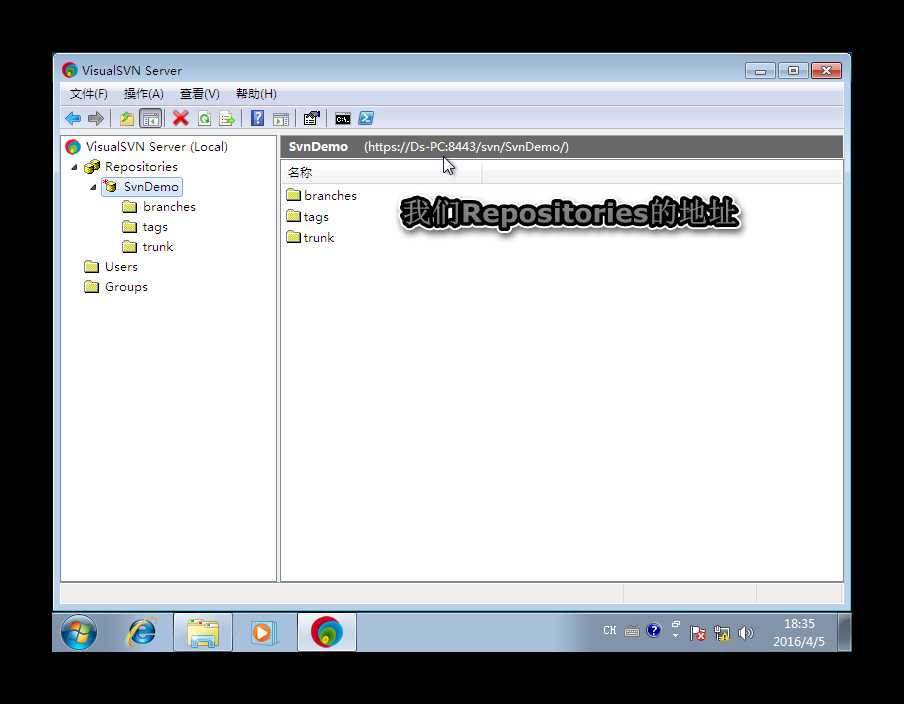Launch command prompt from the toolbar icon

click(342, 119)
